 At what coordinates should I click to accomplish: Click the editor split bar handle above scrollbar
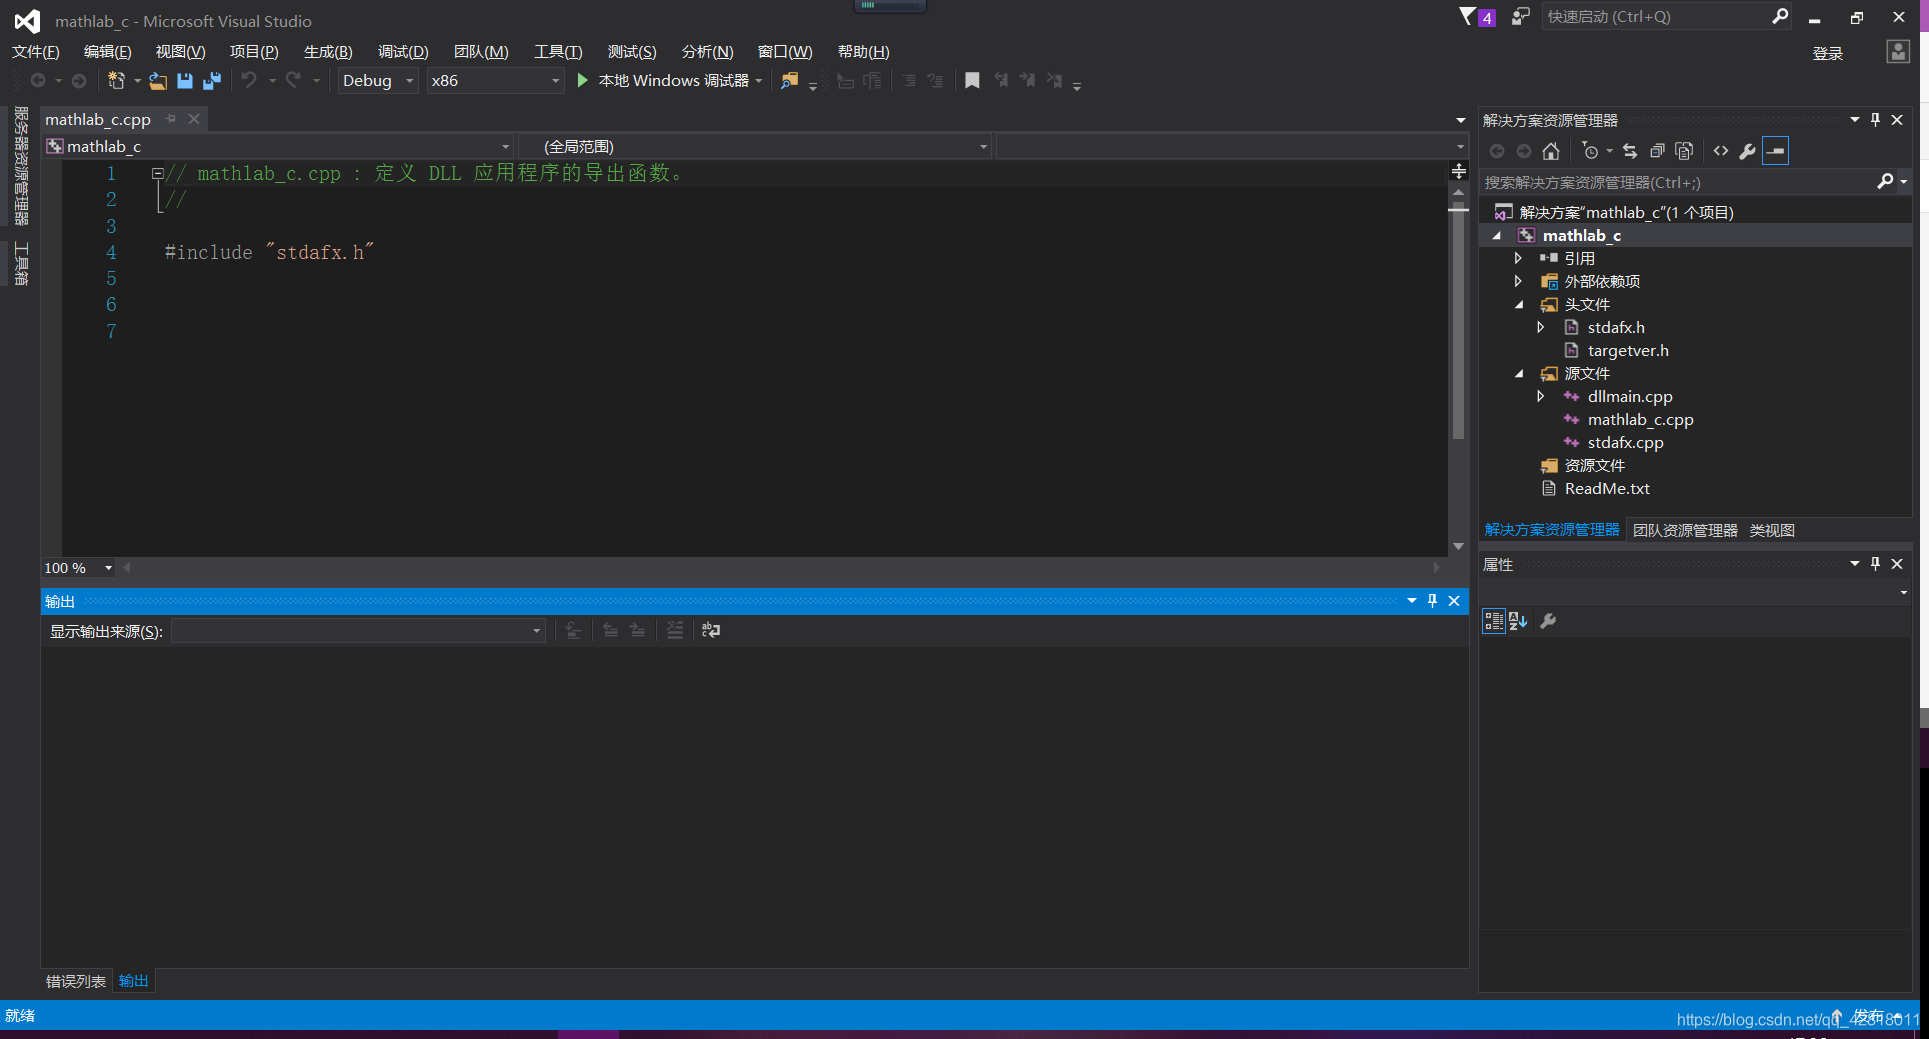[1459, 171]
